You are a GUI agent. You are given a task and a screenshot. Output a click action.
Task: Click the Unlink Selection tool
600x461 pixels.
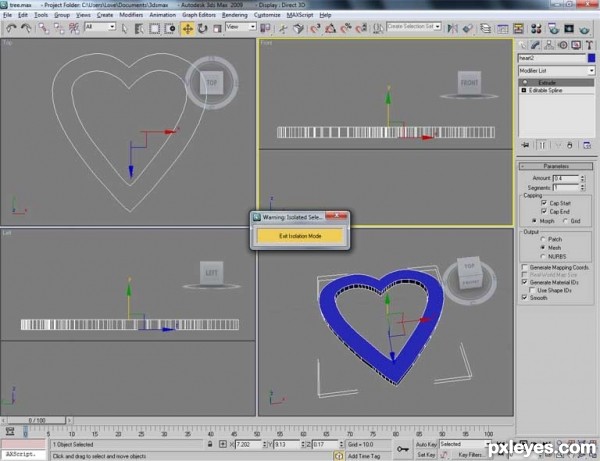click(59, 28)
